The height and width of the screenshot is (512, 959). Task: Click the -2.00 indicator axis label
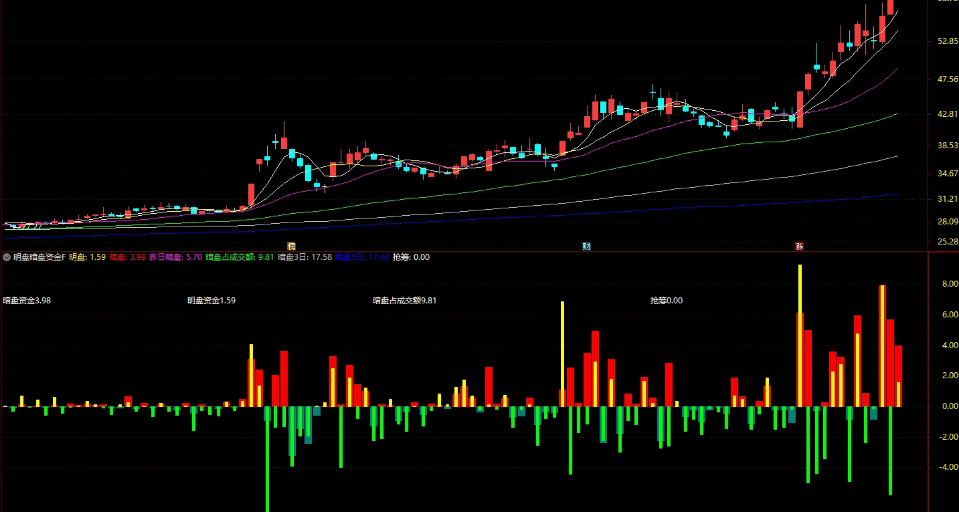(x=949, y=437)
